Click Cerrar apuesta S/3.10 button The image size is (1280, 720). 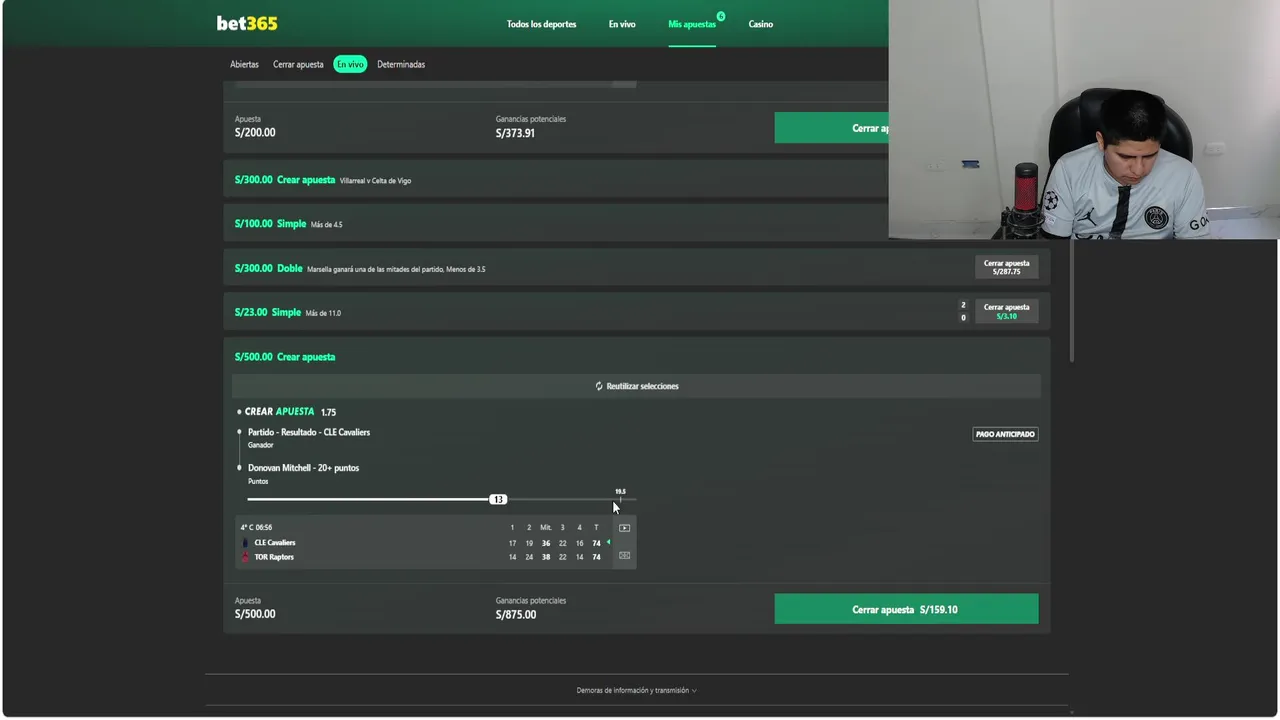click(x=1006, y=311)
